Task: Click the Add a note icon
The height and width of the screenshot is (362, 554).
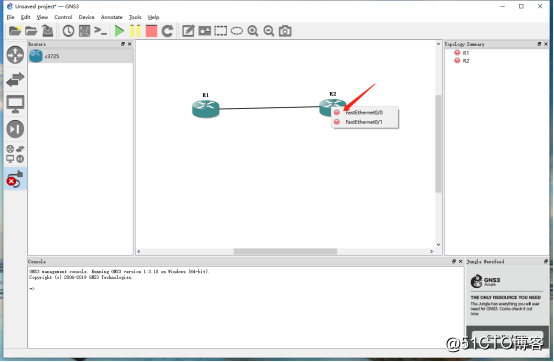Action: tap(188, 31)
